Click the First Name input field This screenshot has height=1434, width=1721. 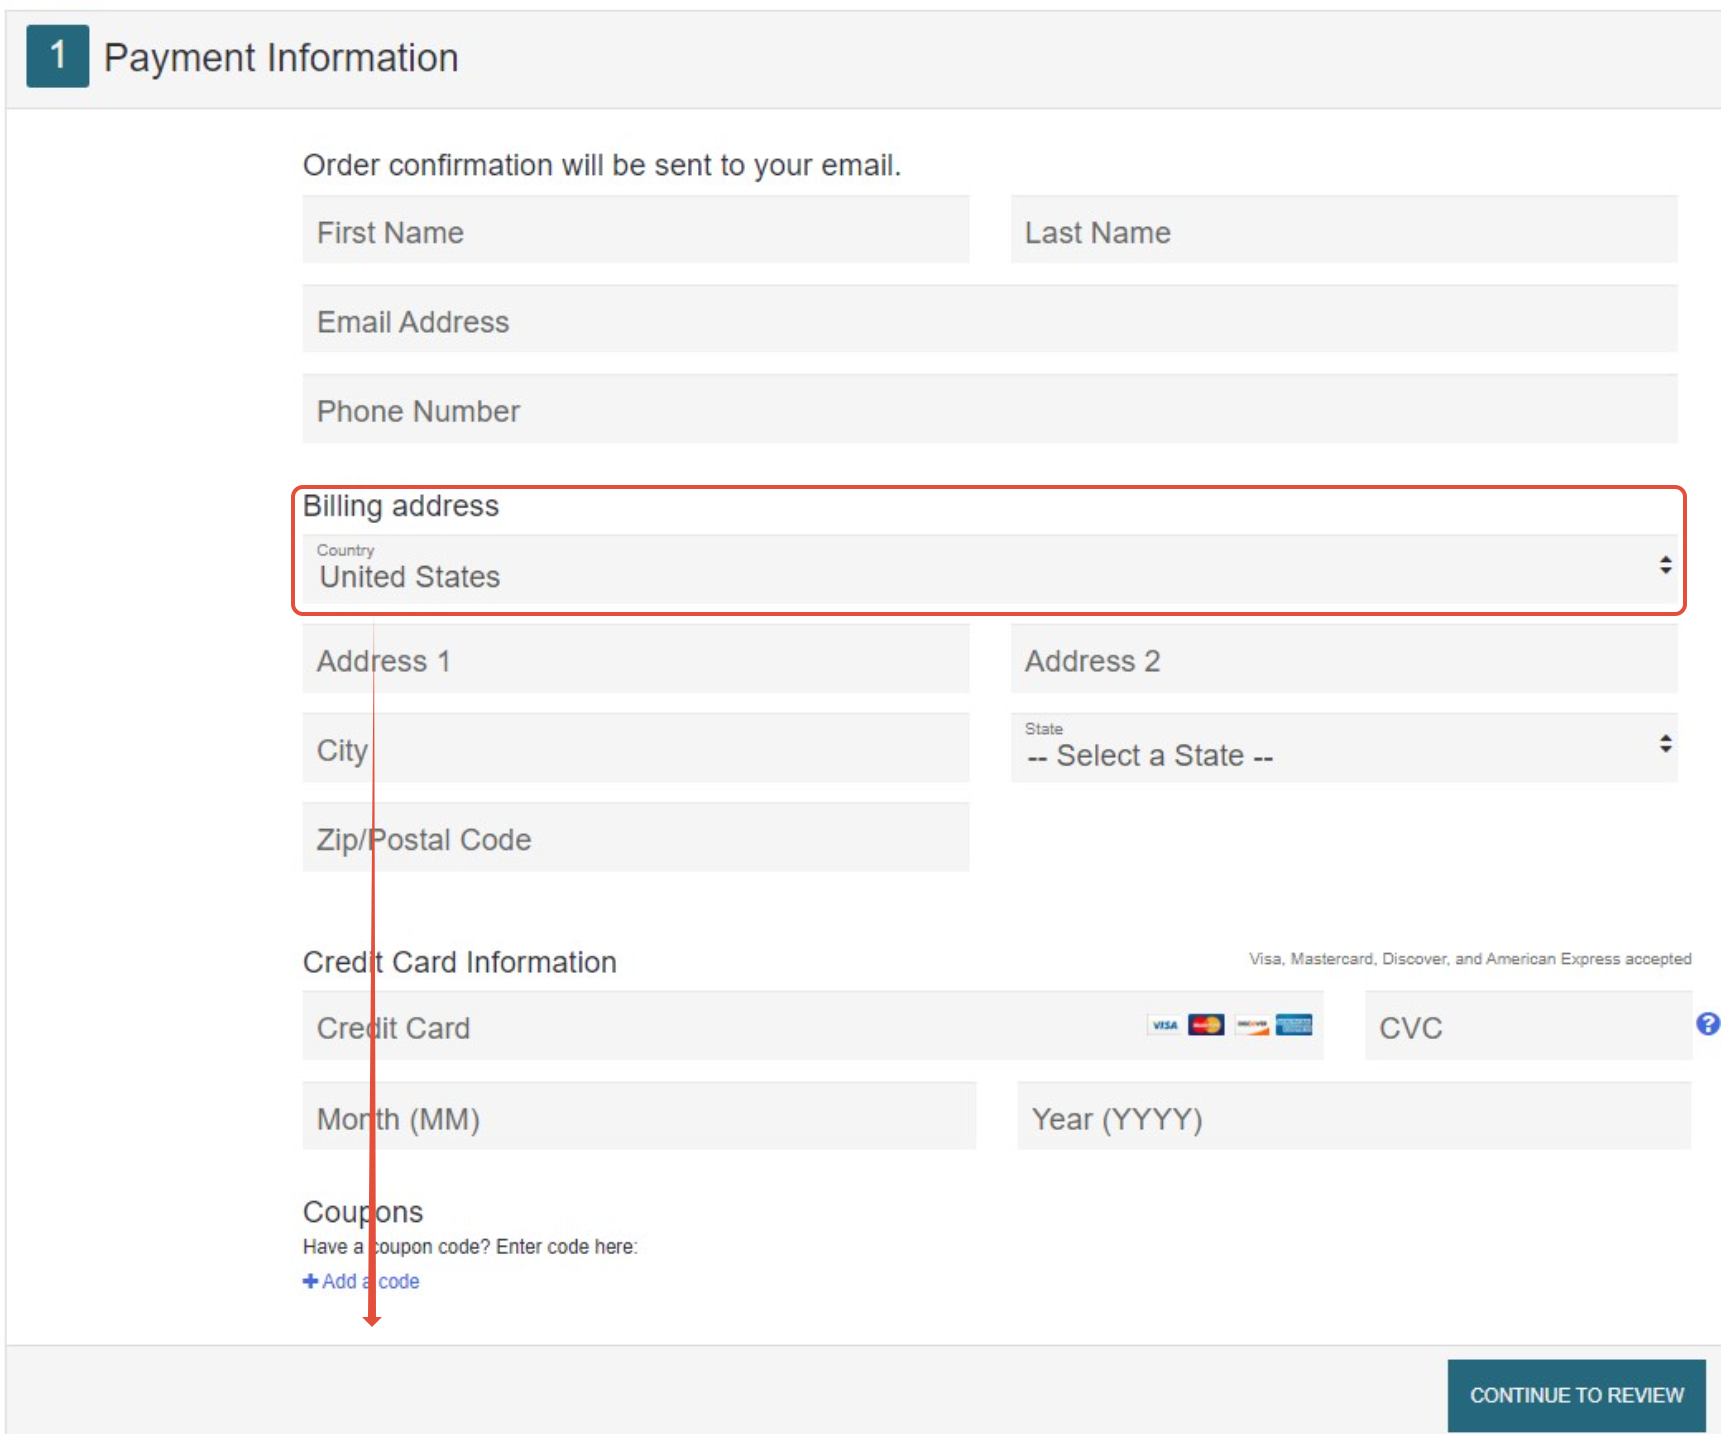point(635,230)
